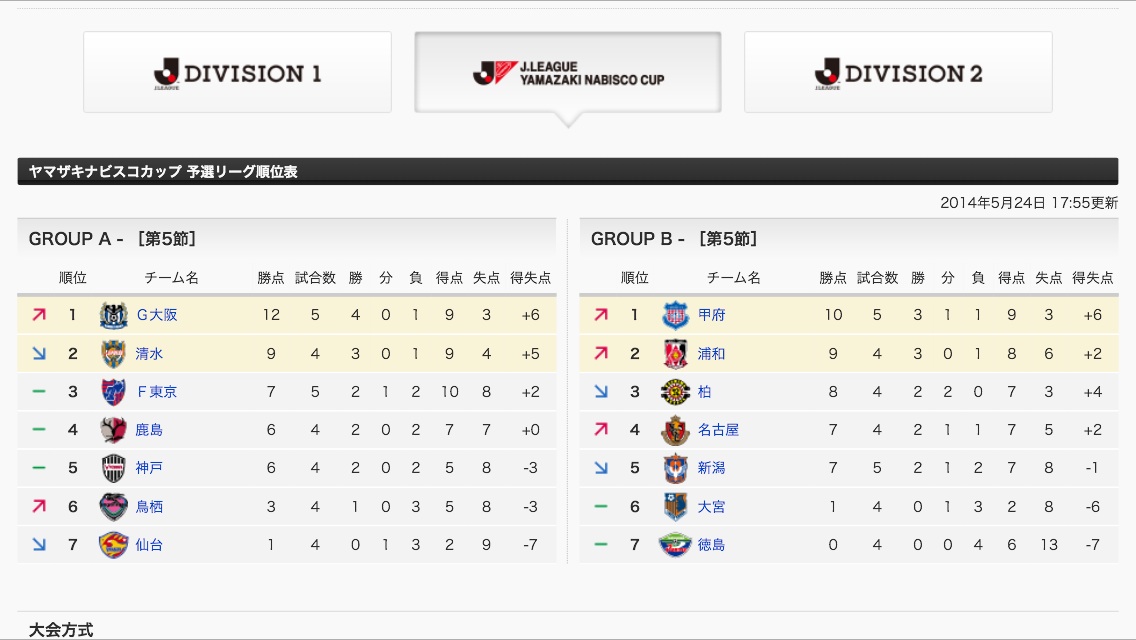Image resolution: width=1136 pixels, height=640 pixels.
Task: Open the 甲府 team link
Action: point(711,315)
